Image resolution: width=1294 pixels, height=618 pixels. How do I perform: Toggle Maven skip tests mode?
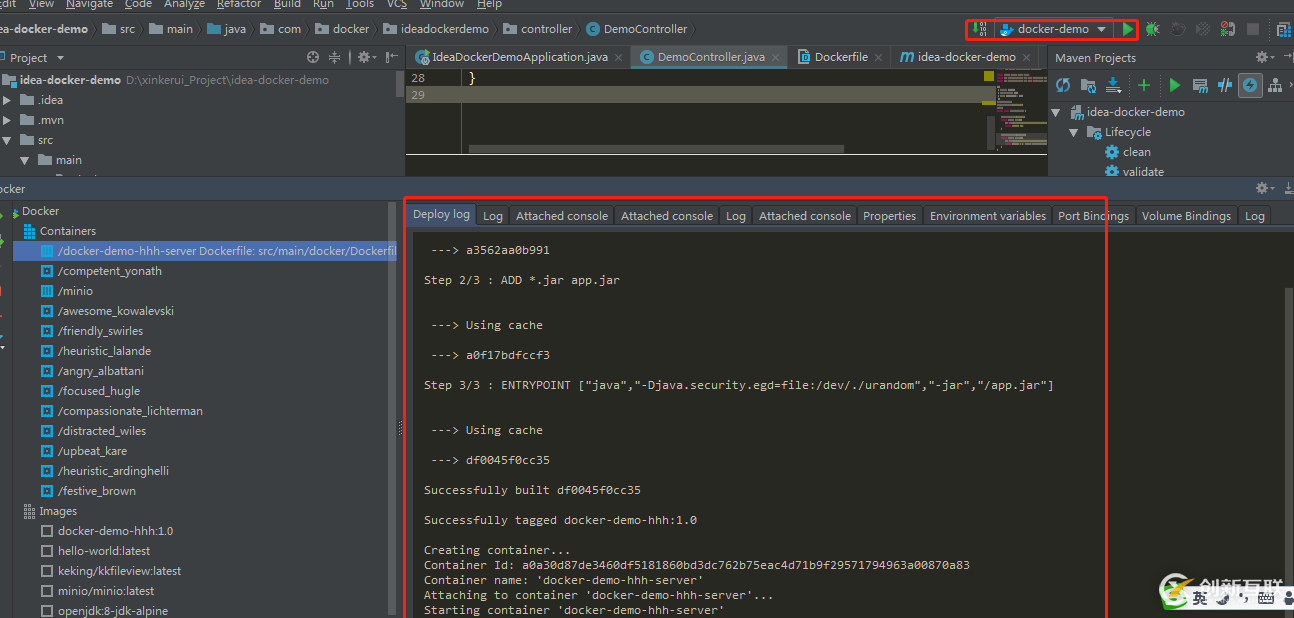[x=1250, y=86]
